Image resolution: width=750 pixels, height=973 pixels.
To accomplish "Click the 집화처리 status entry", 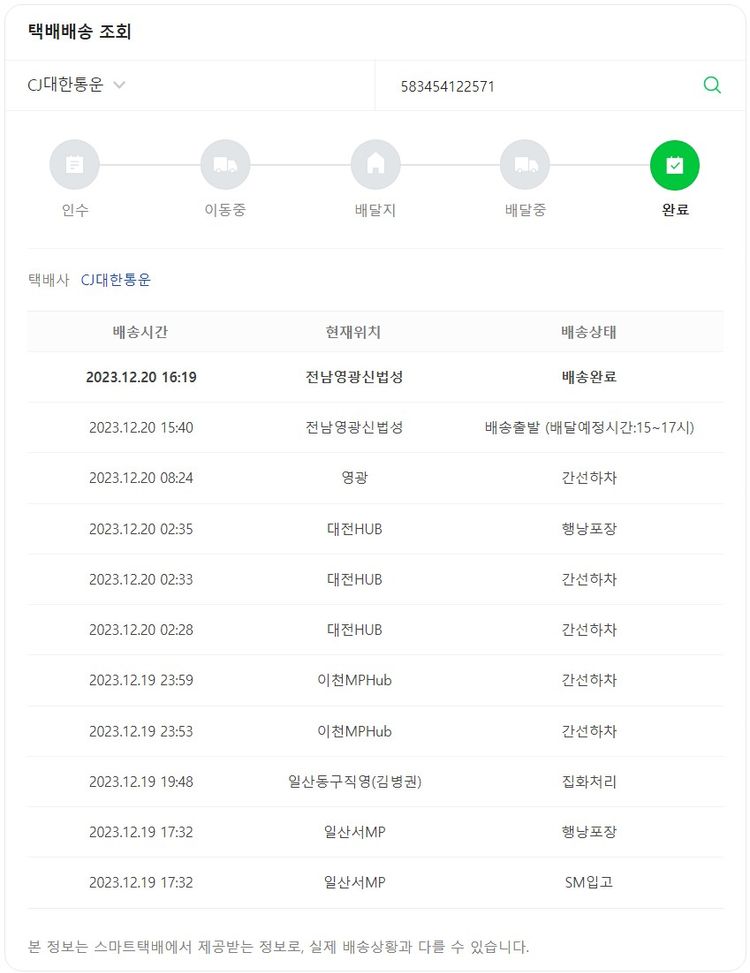I will 589,781.
